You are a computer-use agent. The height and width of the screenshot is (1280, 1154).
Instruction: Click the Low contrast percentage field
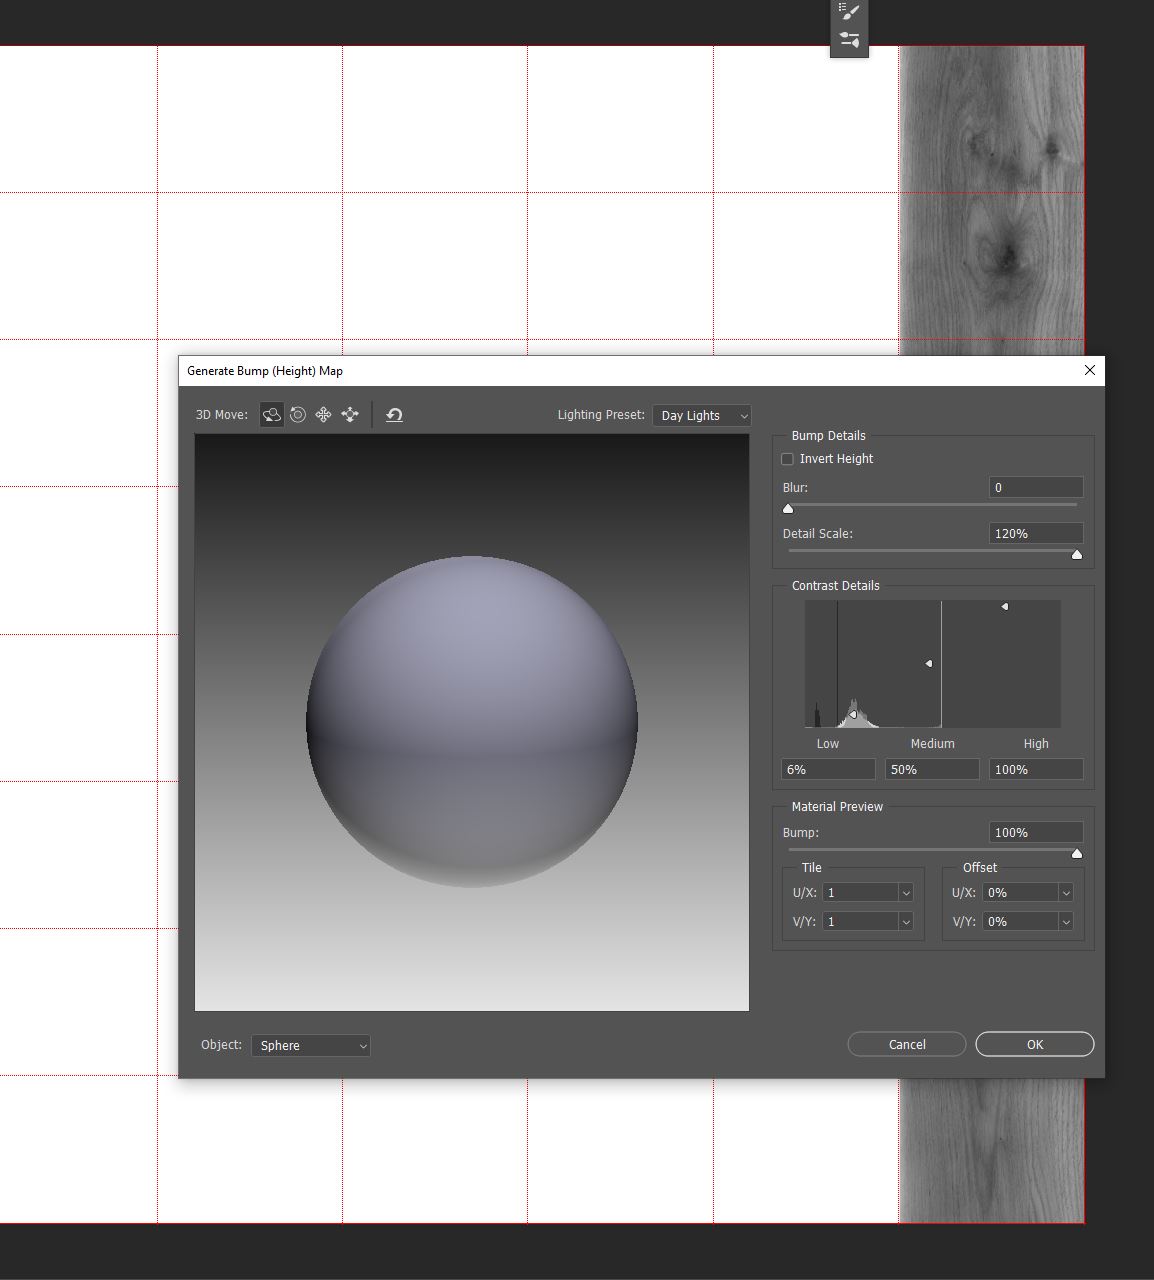(827, 769)
